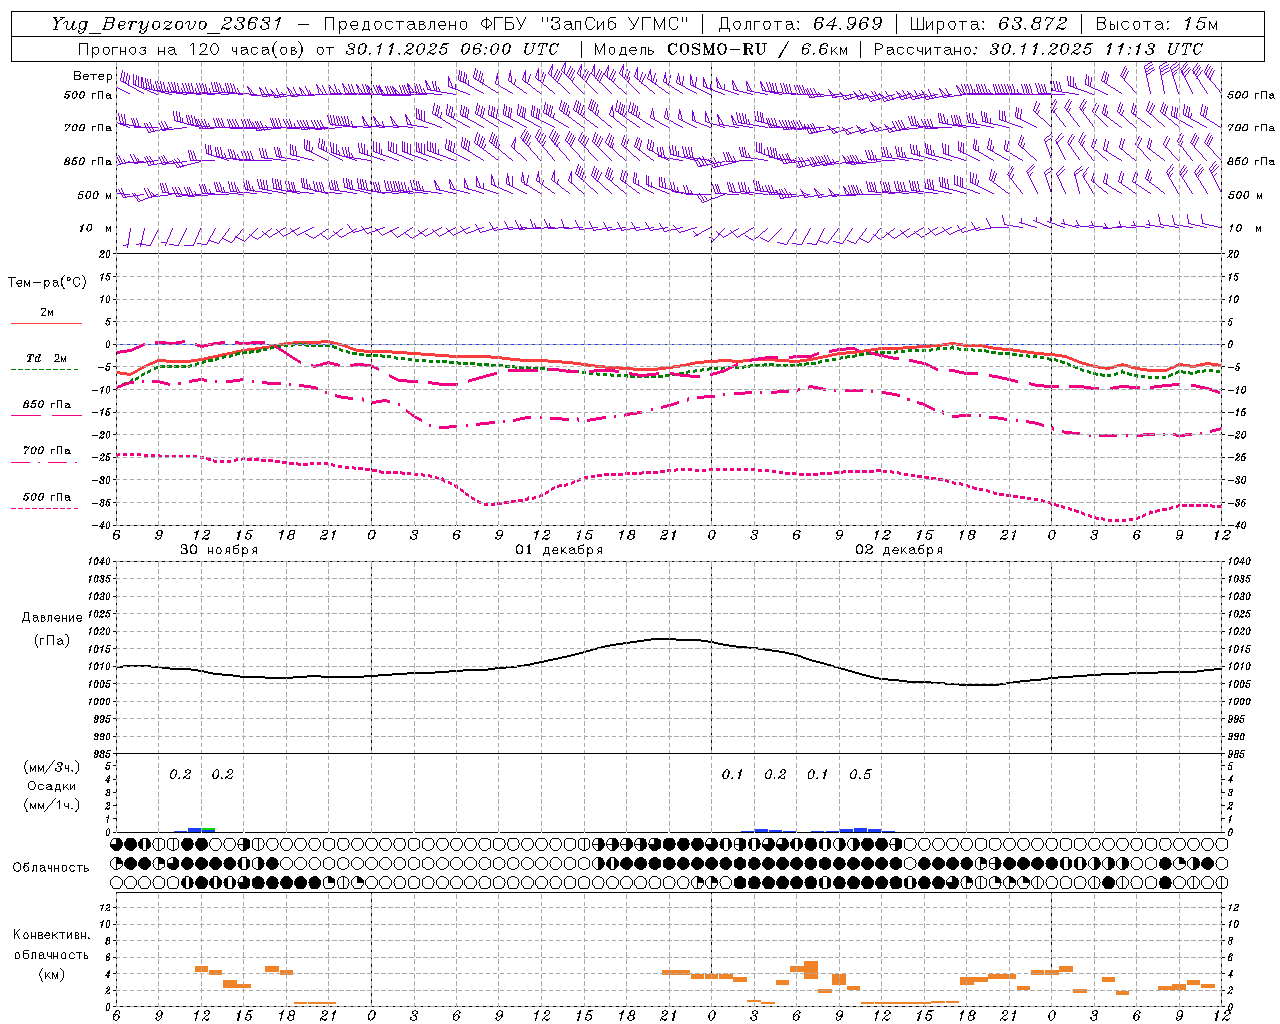The width and height of the screenshot is (1280, 1024).
Task: Click the 01 декабря date label
Action: 559,550
